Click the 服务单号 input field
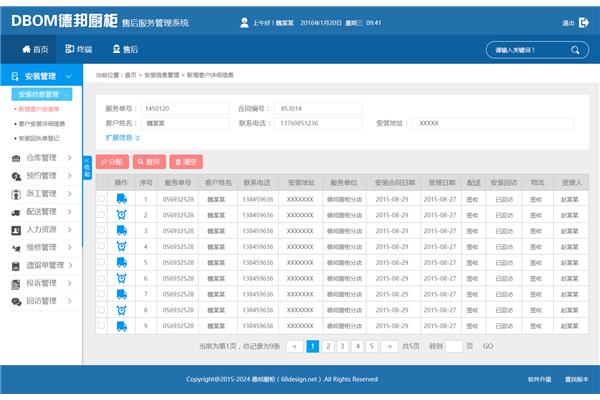600x400 pixels. point(185,109)
